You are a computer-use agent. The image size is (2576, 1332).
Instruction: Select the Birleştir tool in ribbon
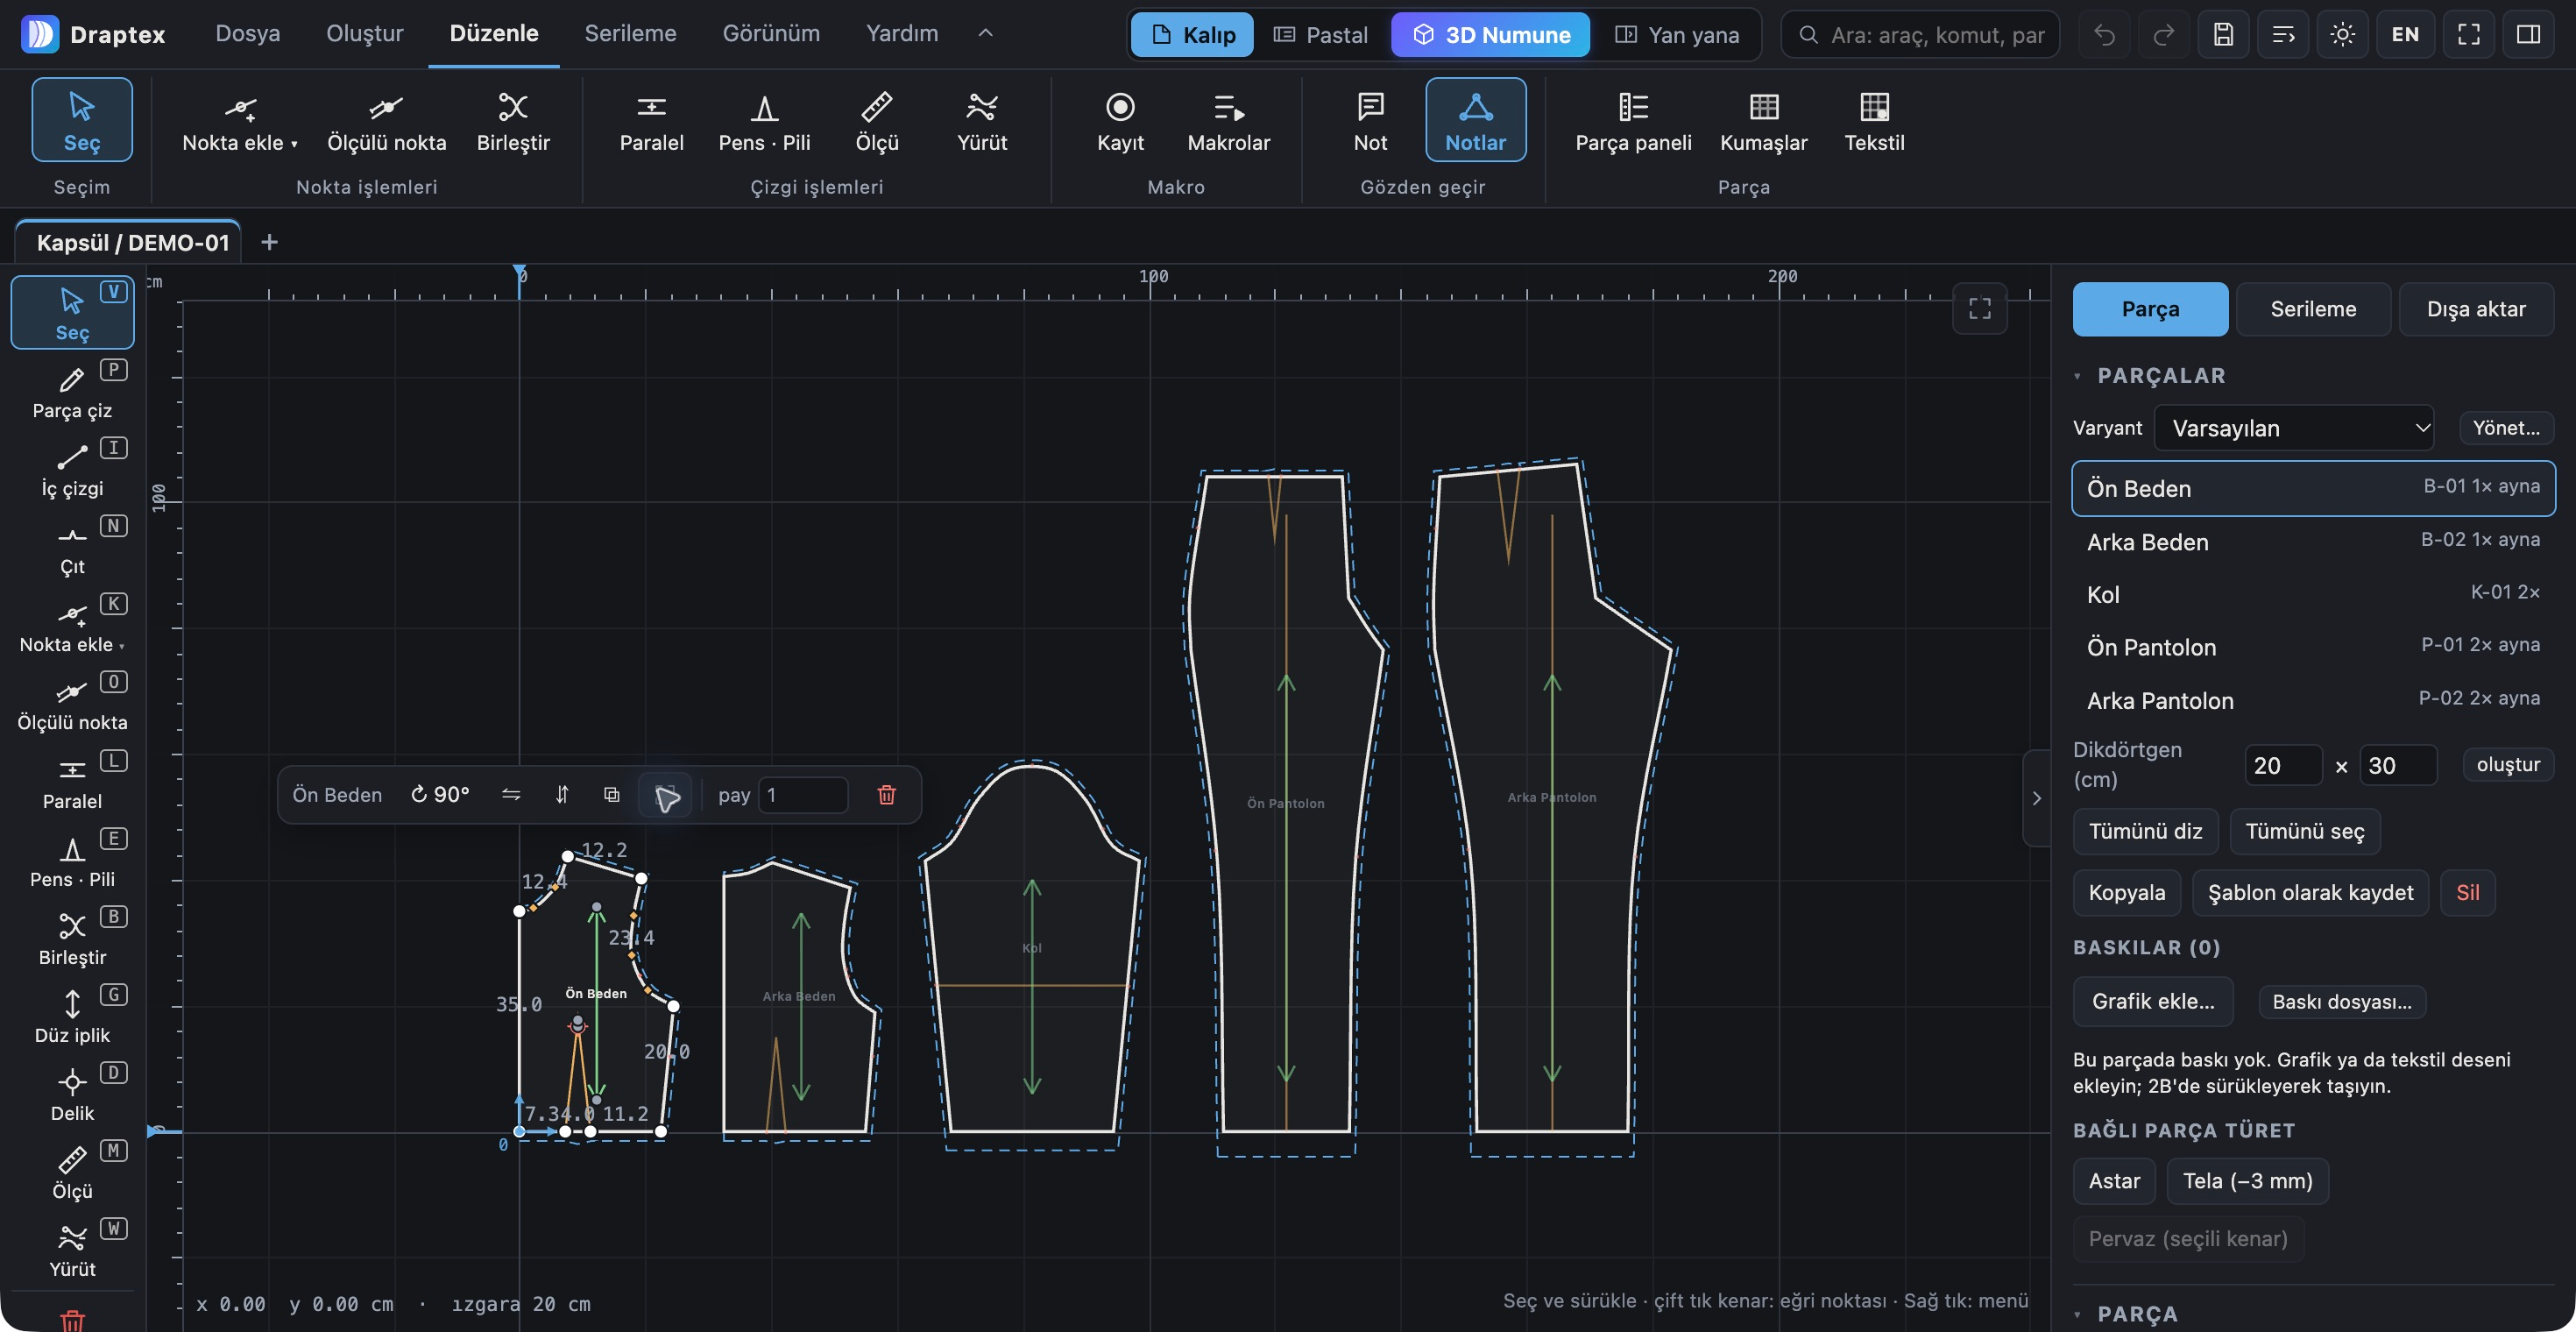click(x=513, y=120)
